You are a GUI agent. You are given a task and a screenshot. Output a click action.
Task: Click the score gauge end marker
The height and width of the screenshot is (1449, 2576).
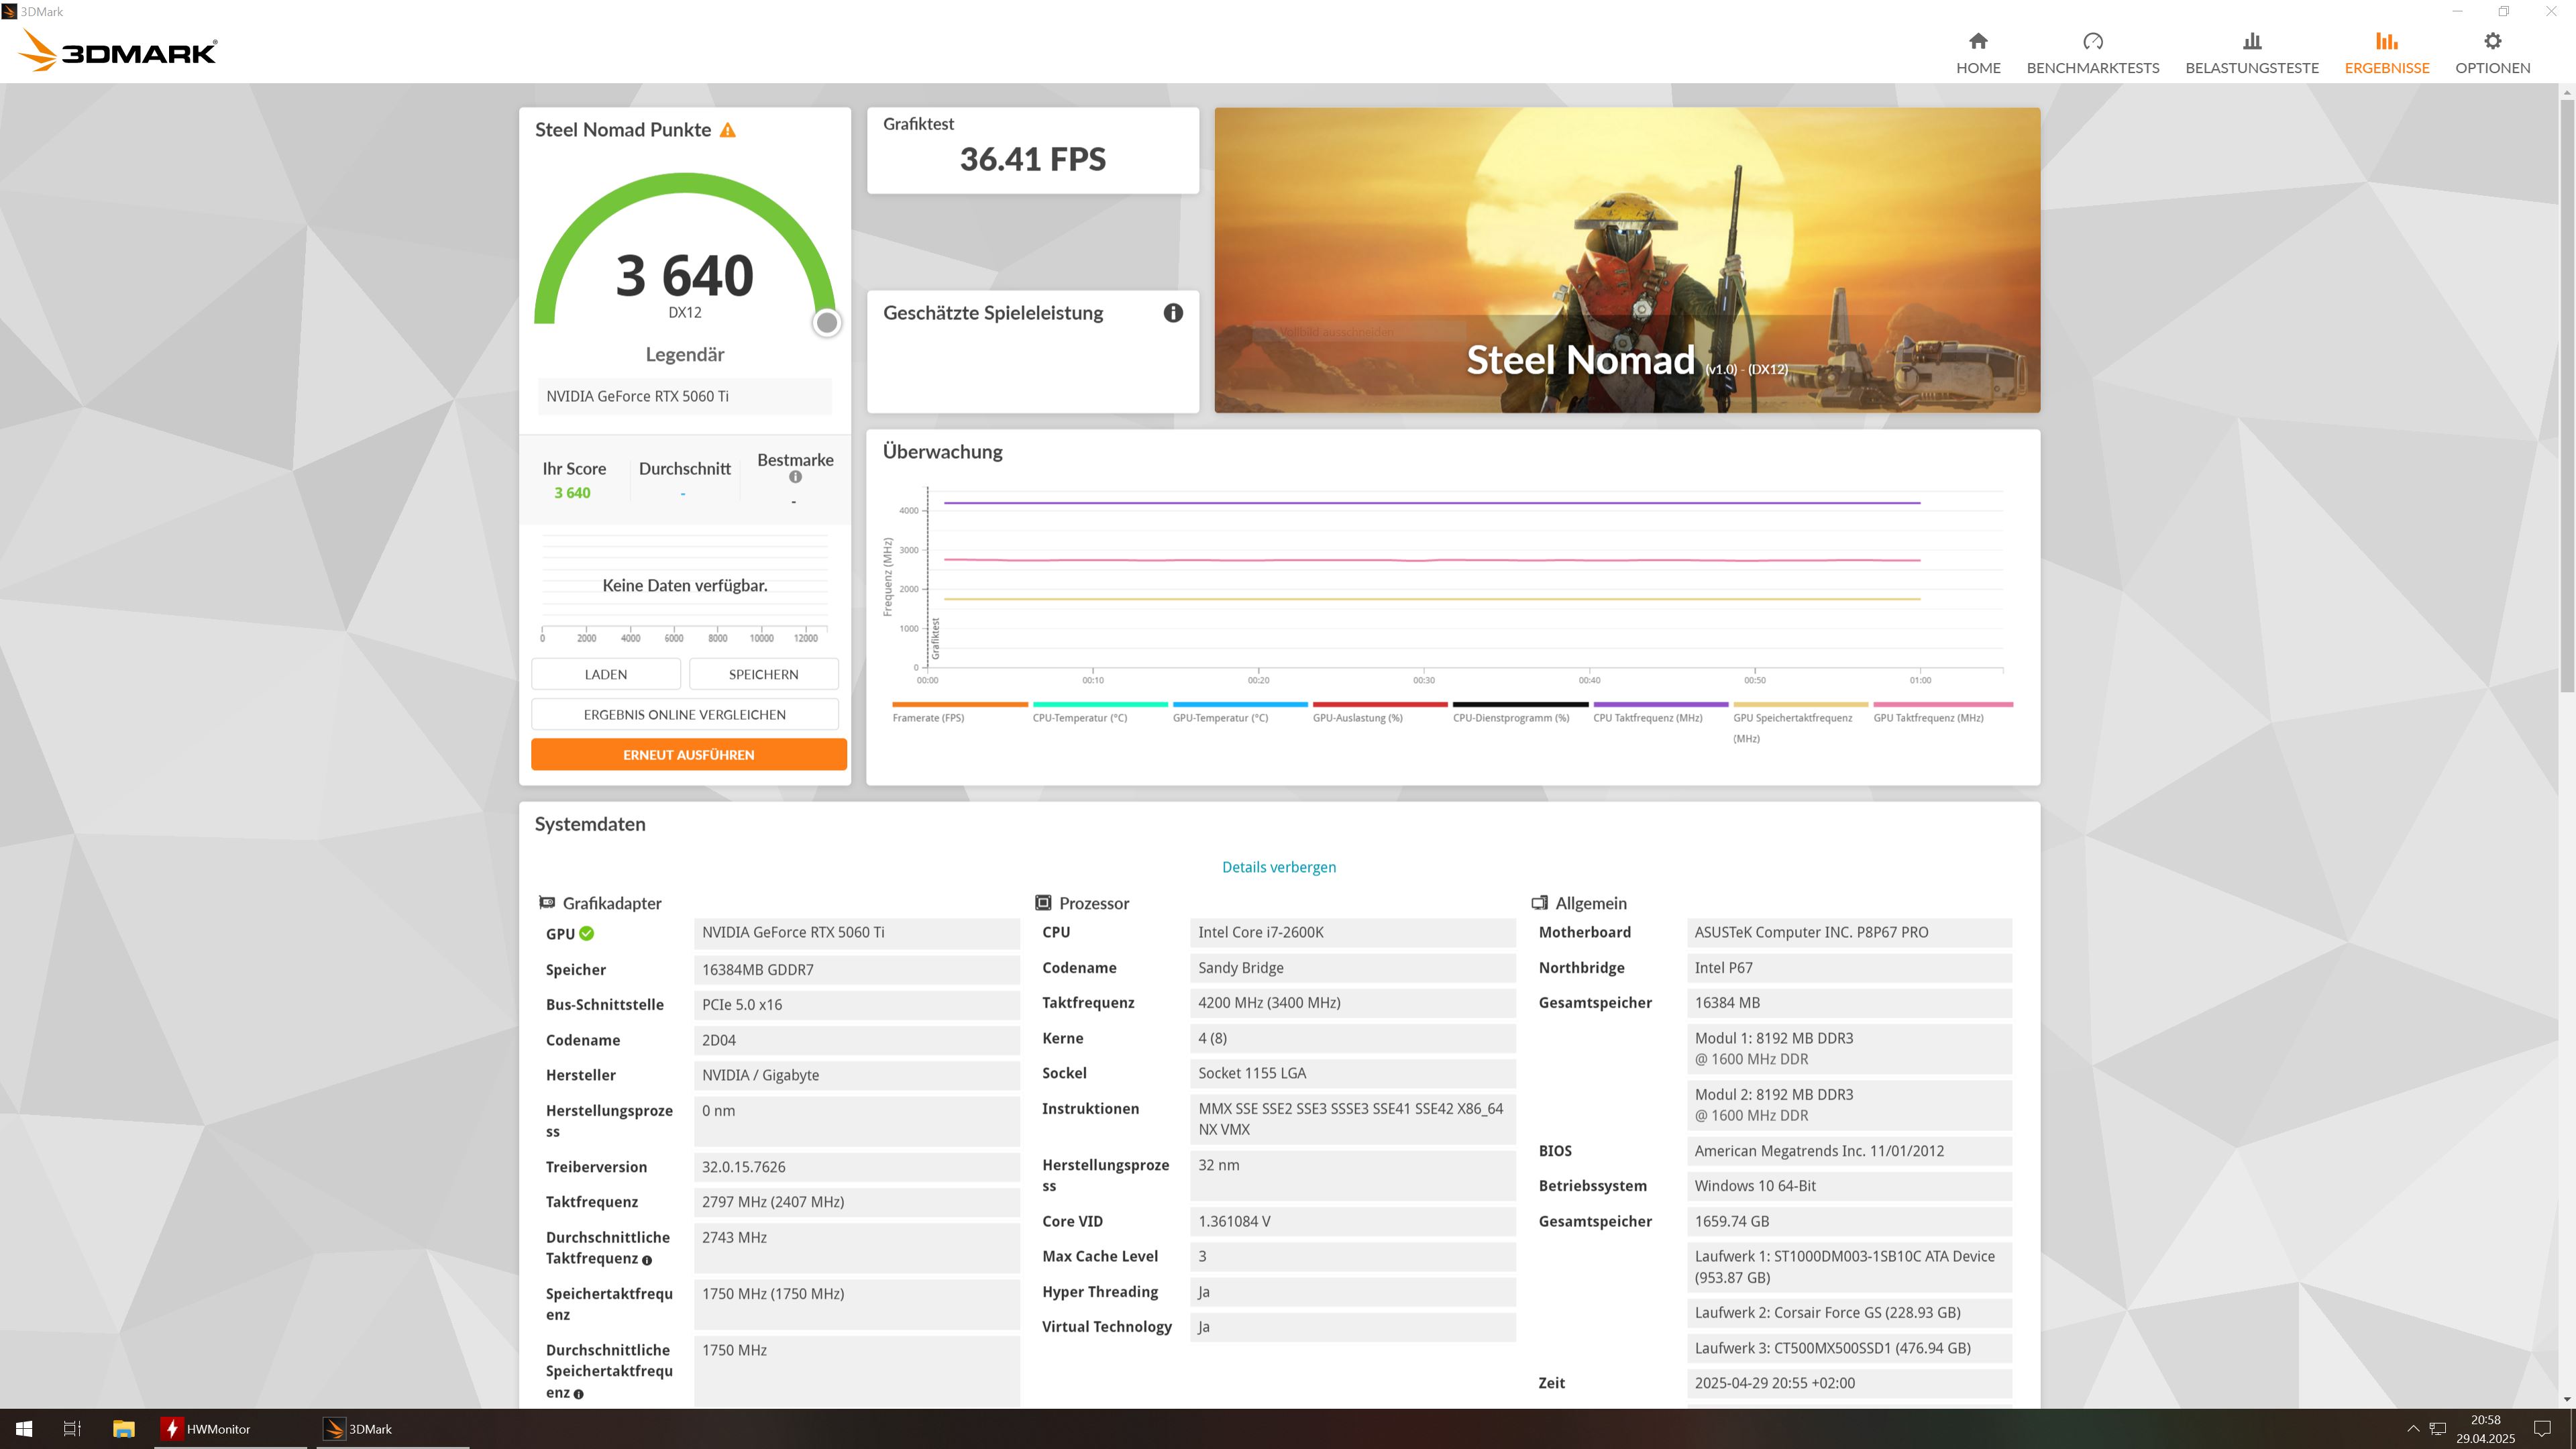point(826,323)
